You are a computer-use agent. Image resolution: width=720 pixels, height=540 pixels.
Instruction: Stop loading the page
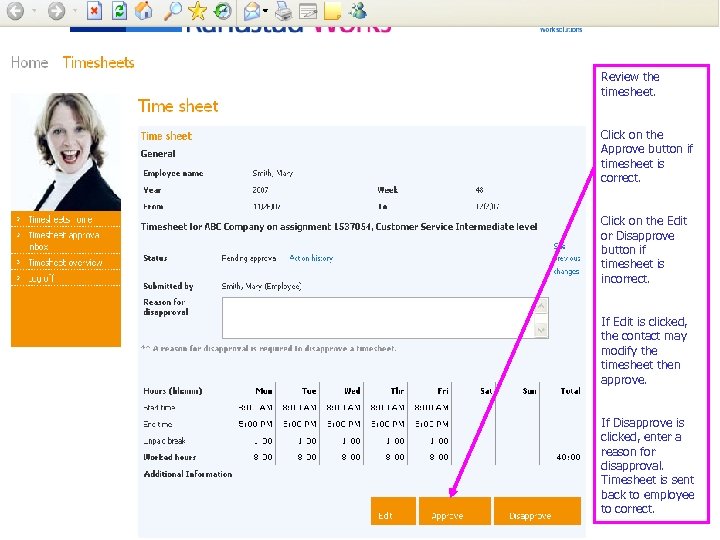[94, 11]
